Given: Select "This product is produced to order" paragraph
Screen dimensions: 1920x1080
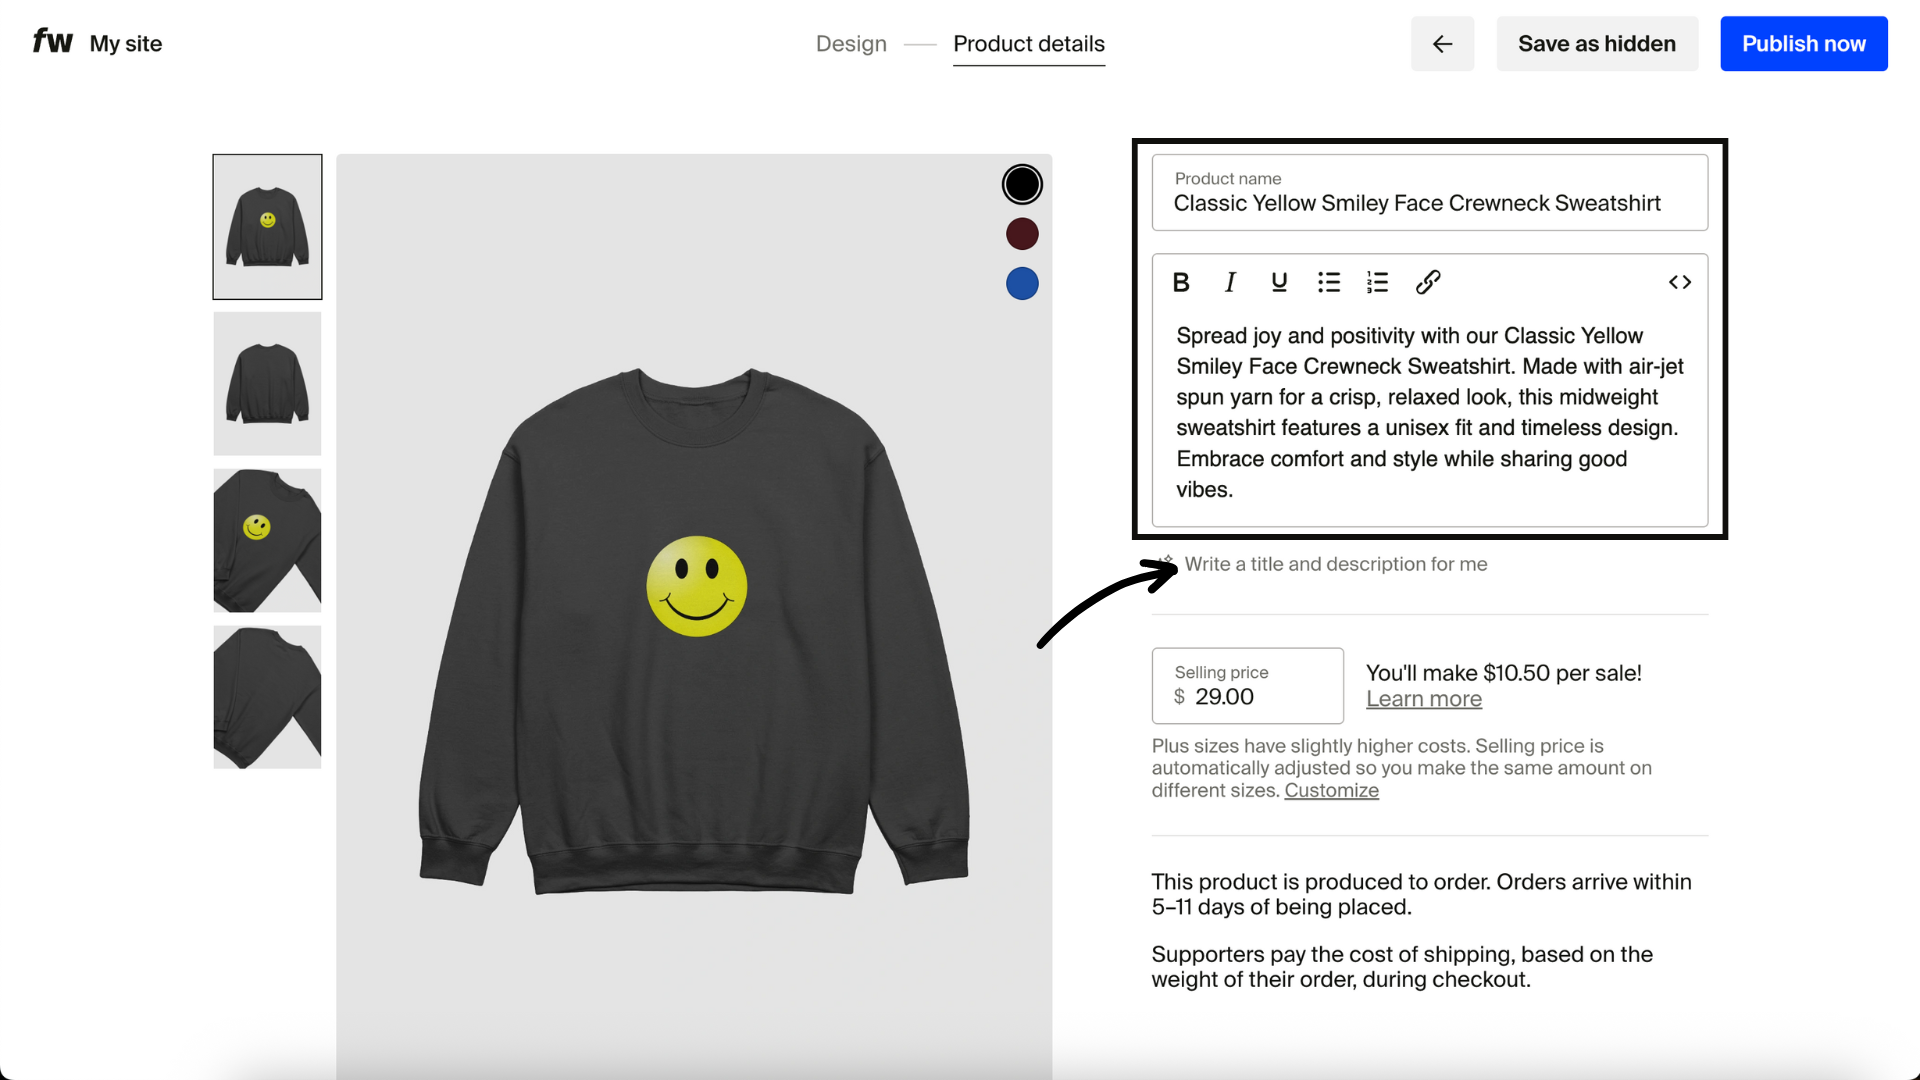Looking at the screenshot, I should [x=1421, y=894].
